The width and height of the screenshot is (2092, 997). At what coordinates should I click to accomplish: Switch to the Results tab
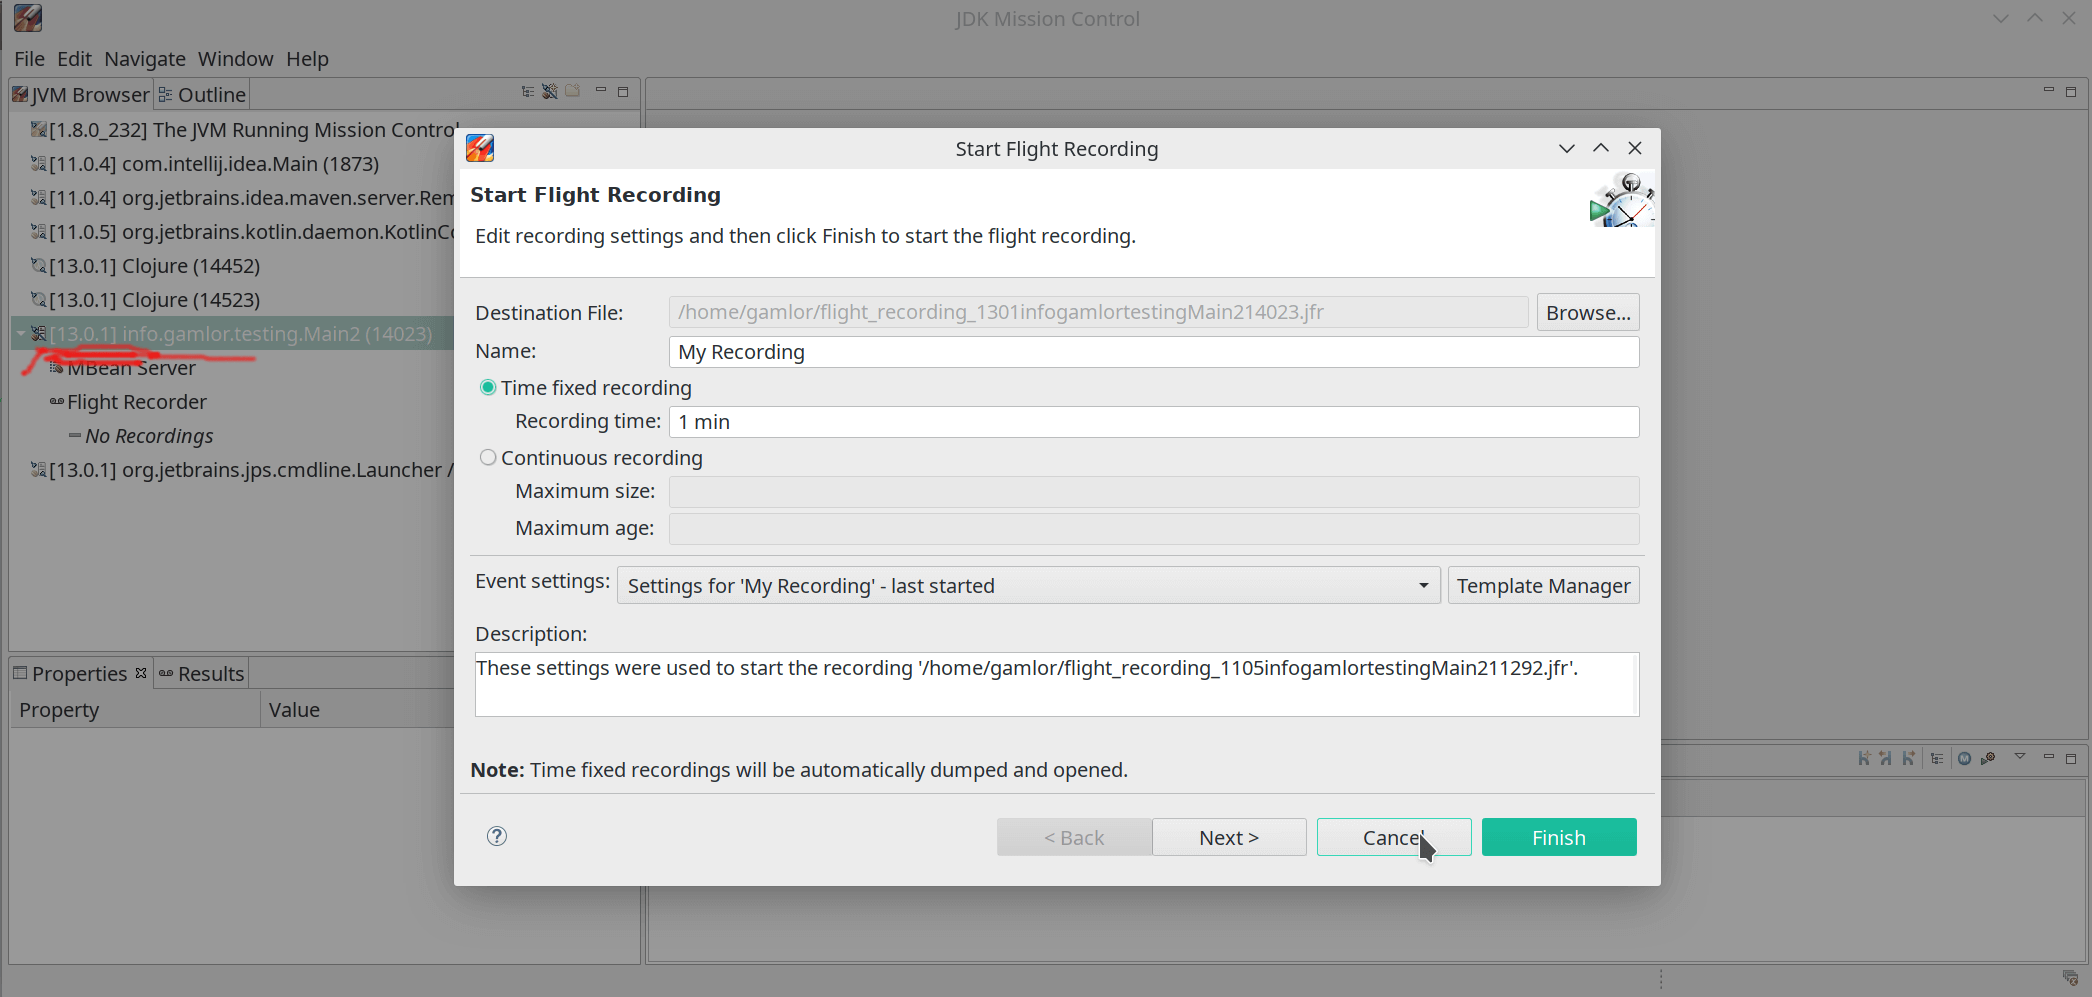tap(201, 673)
